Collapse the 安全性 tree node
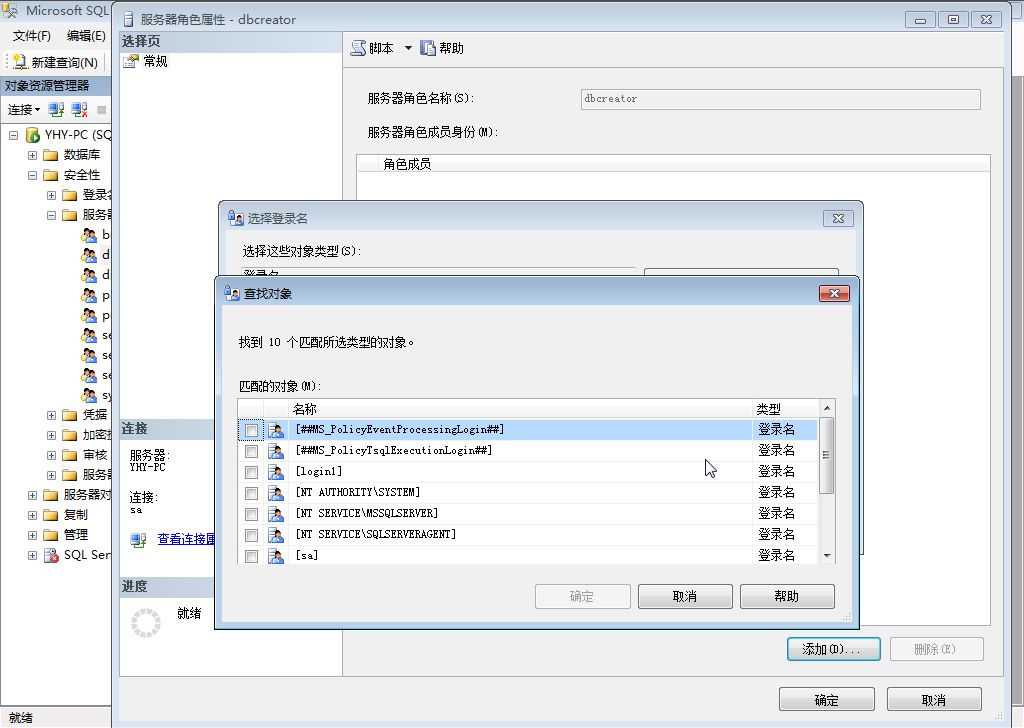 (32, 176)
